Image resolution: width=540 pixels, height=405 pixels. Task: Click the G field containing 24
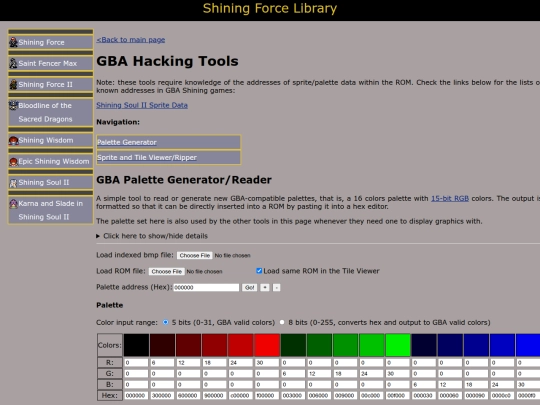pyautogui.click(x=372, y=374)
